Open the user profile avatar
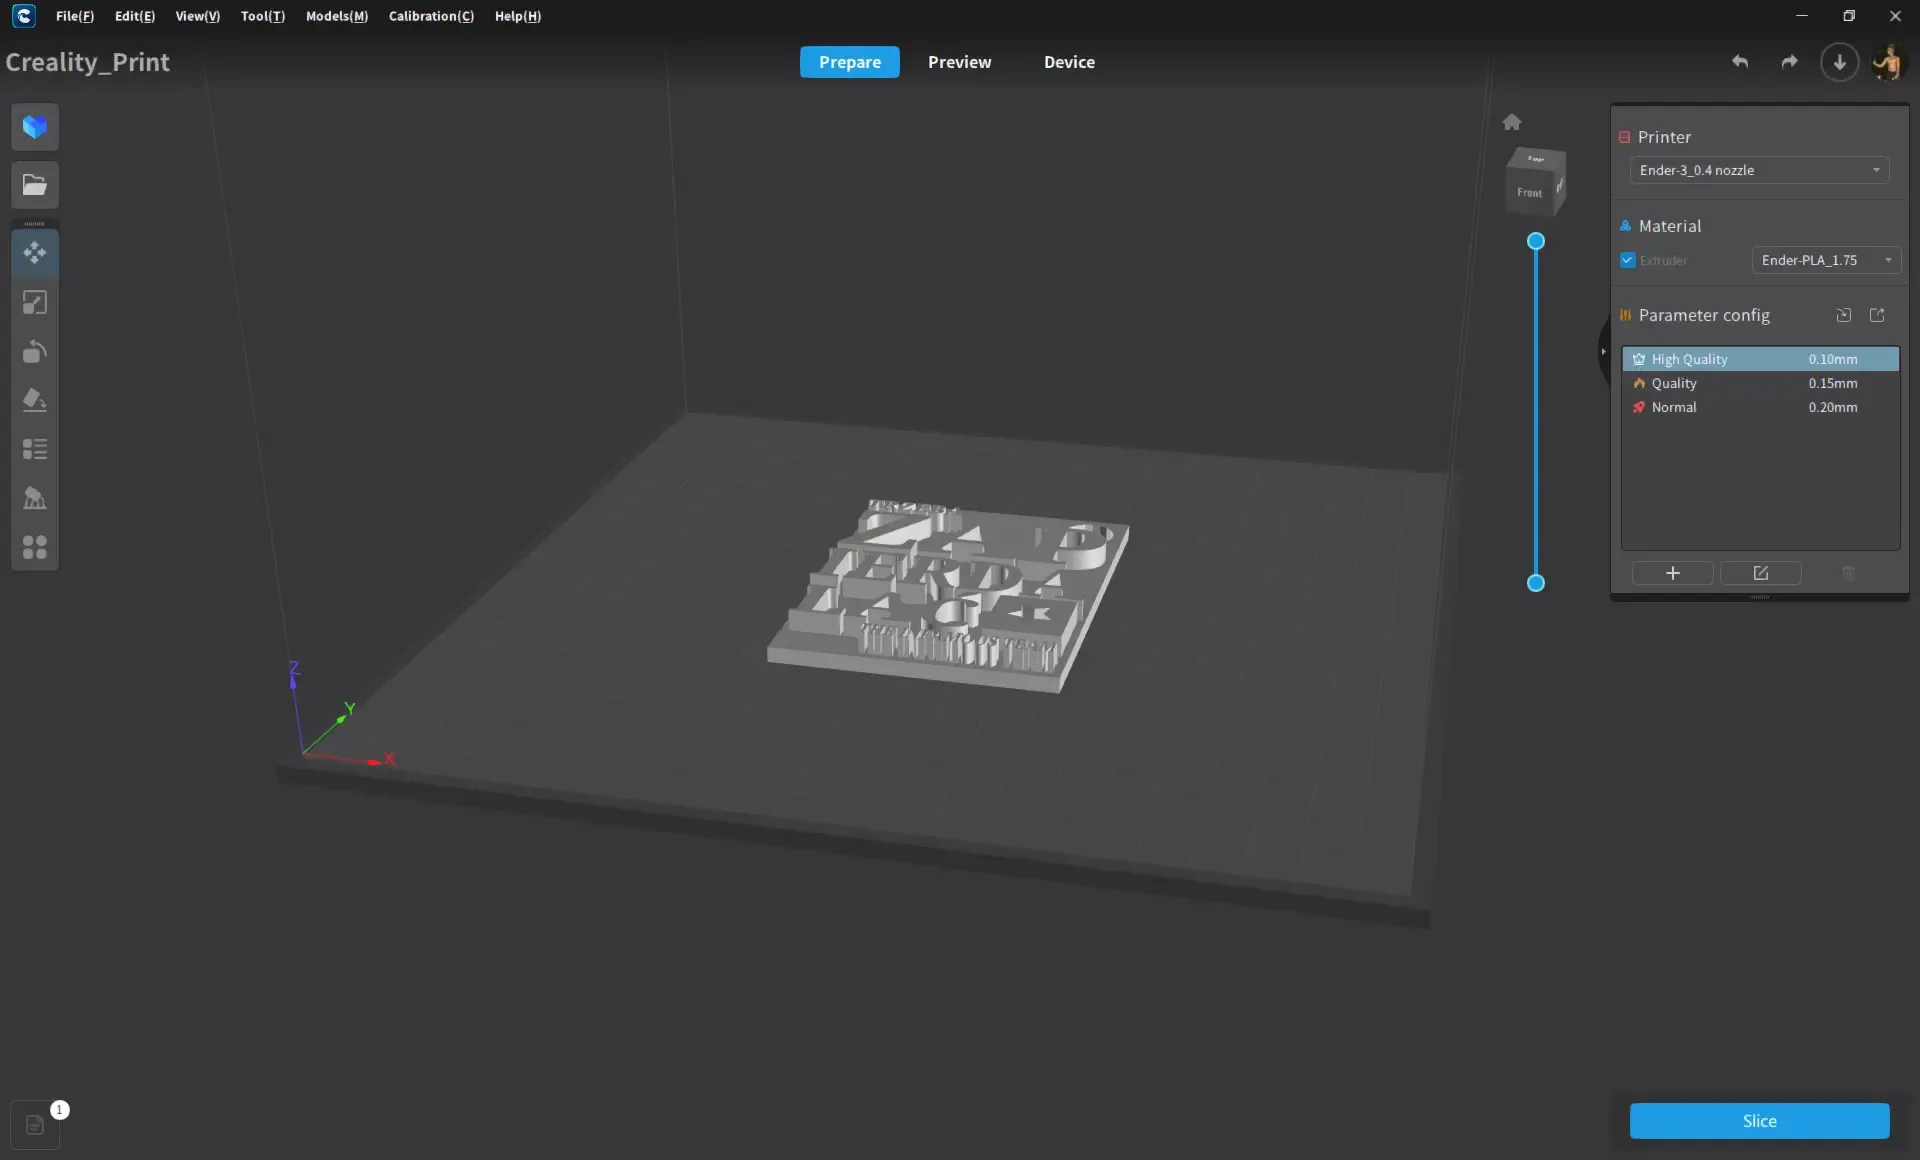1920x1160 pixels. click(1888, 62)
